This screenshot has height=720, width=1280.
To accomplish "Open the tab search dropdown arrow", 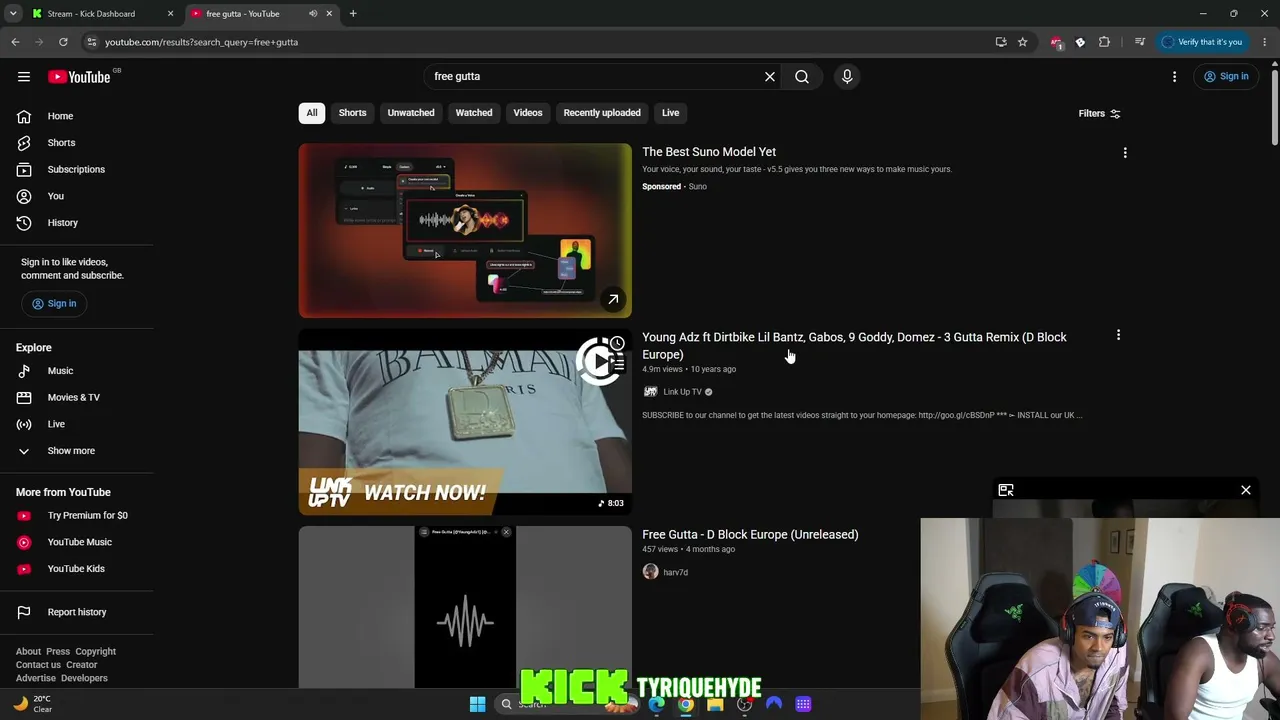I will point(13,14).
